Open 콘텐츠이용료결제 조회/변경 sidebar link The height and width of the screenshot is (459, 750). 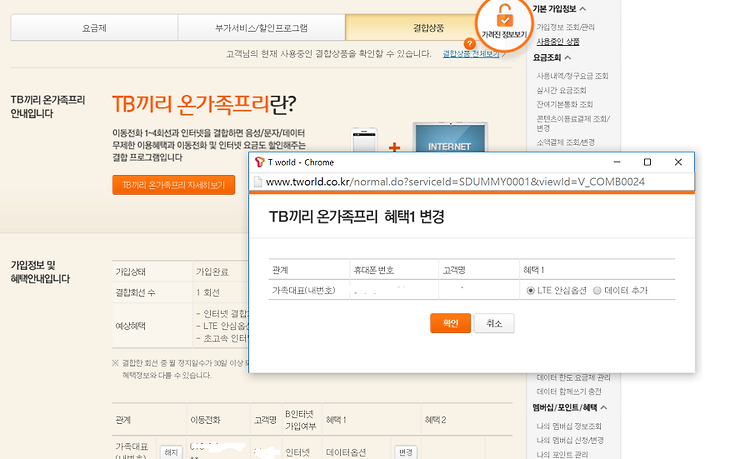(x=573, y=123)
